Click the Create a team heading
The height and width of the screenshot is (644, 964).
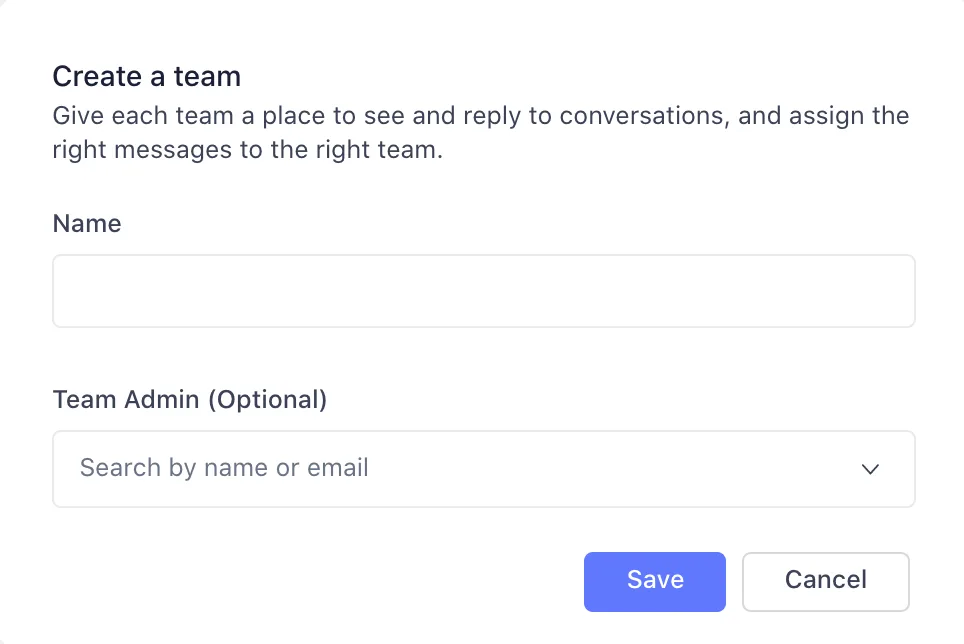pyautogui.click(x=146, y=76)
